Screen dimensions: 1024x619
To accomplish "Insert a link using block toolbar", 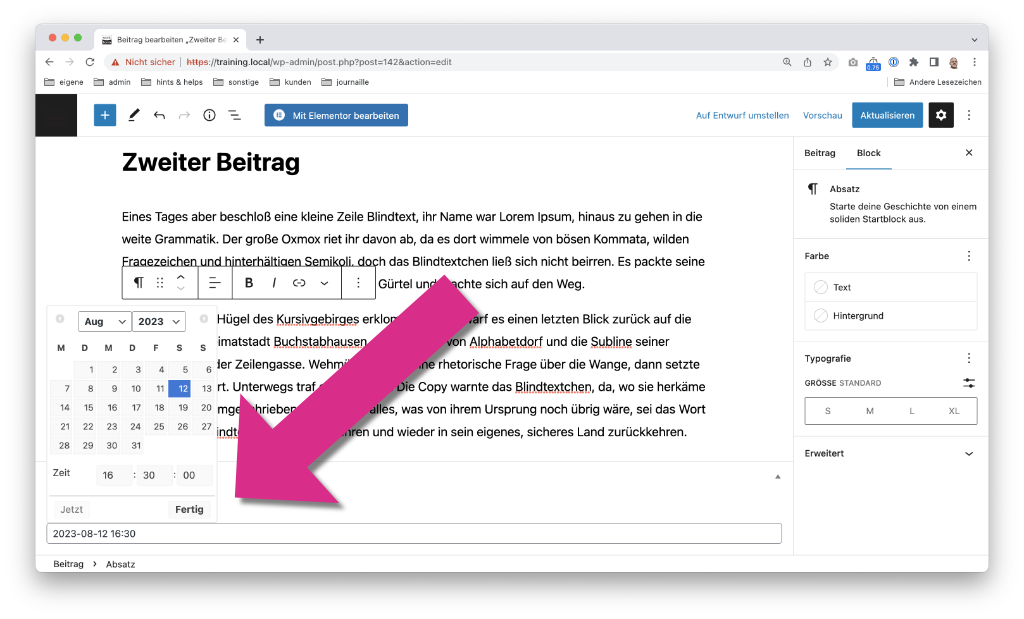I will click(299, 283).
